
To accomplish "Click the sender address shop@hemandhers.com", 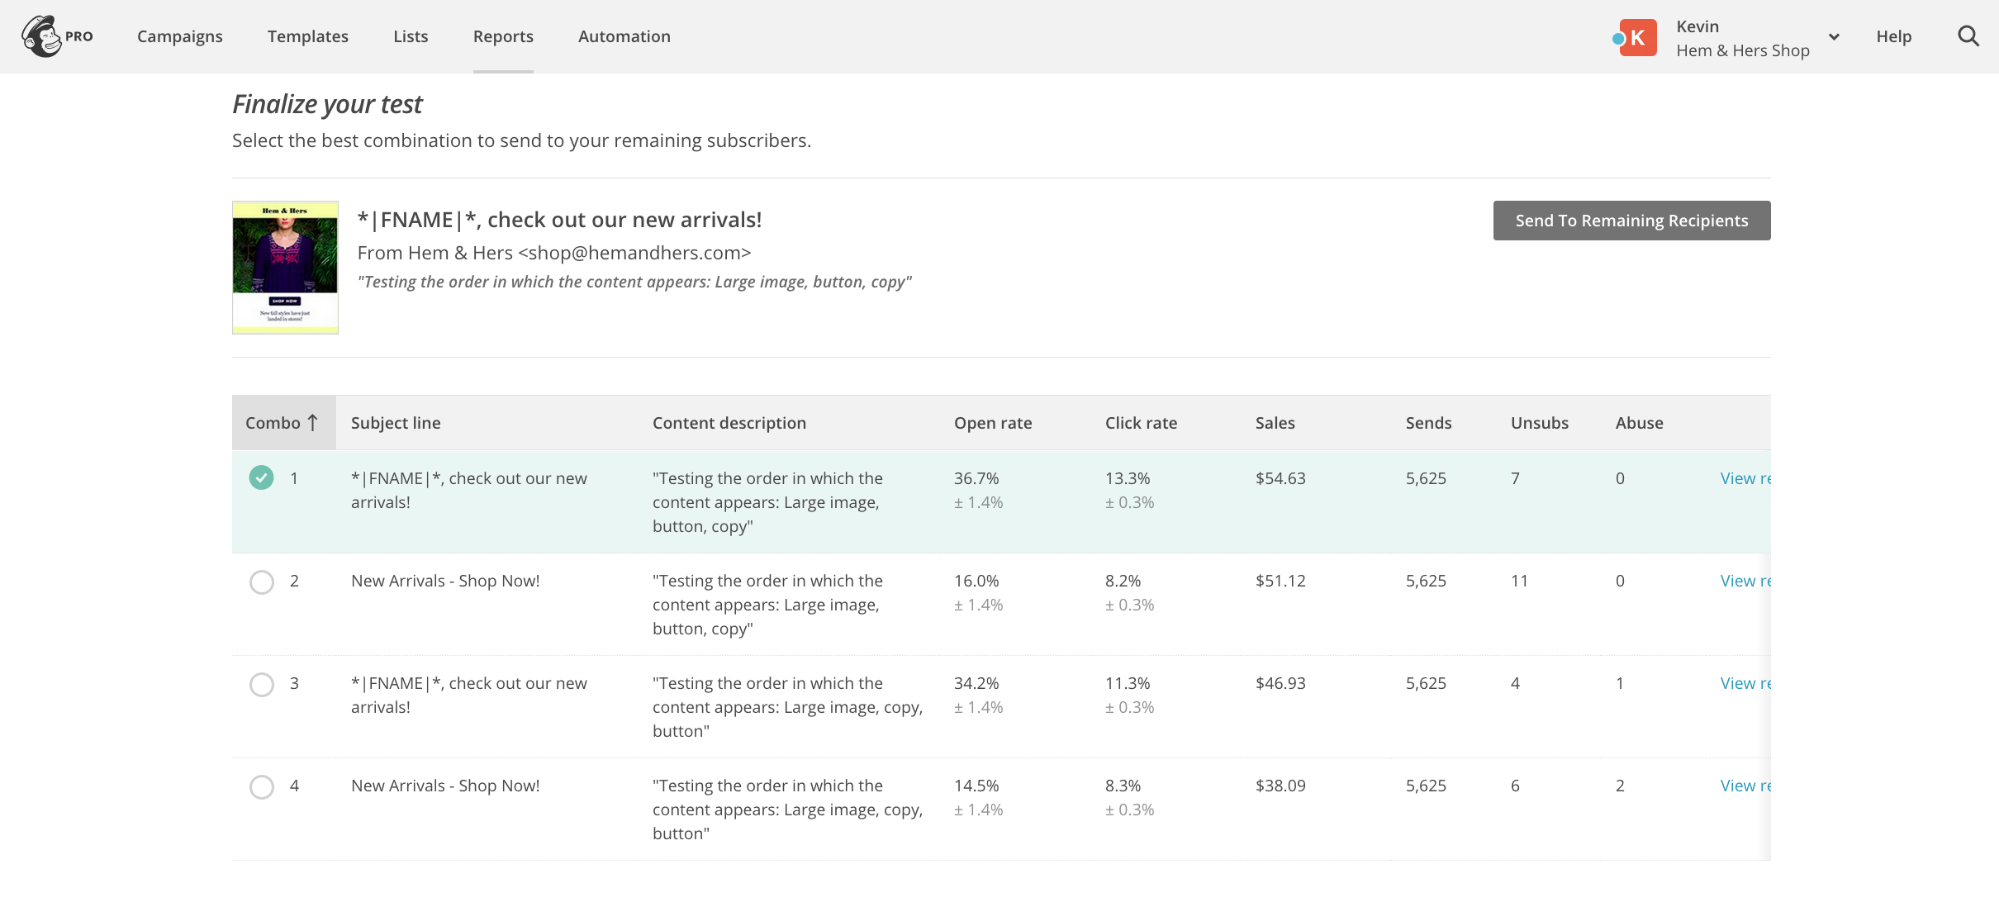I will tap(634, 253).
